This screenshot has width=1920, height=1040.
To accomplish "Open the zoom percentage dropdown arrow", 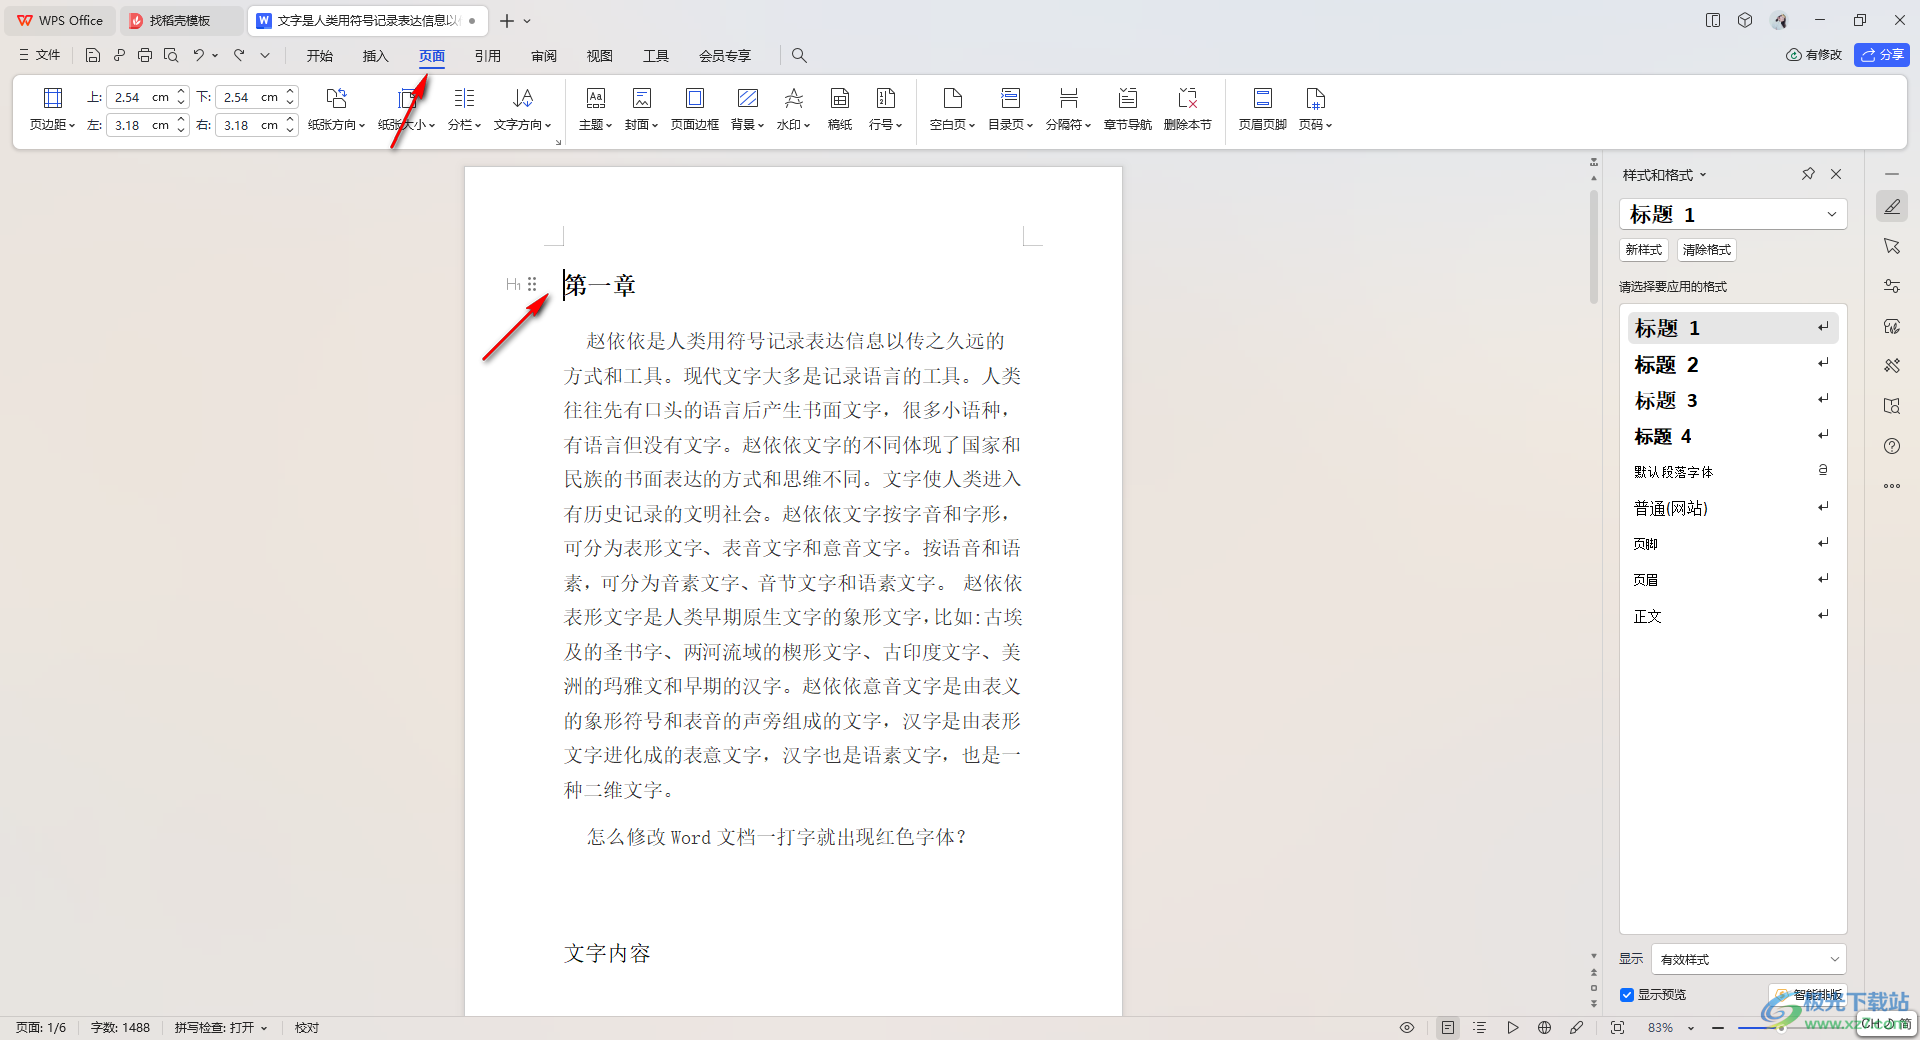I will coord(1691,1028).
